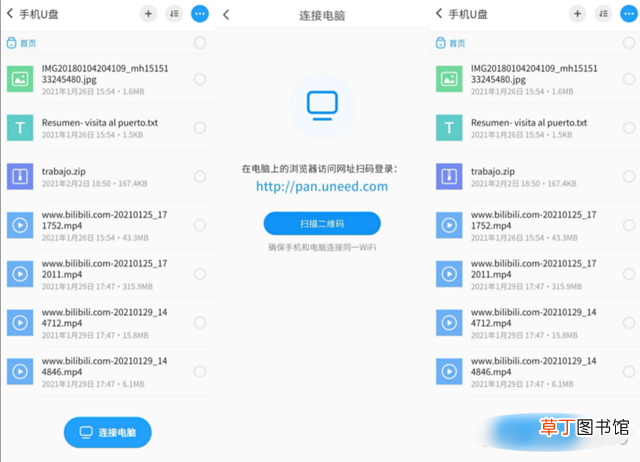Open trabajo.zip icon in right panel
Screen dimensions: 640x462
[x=449, y=176]
